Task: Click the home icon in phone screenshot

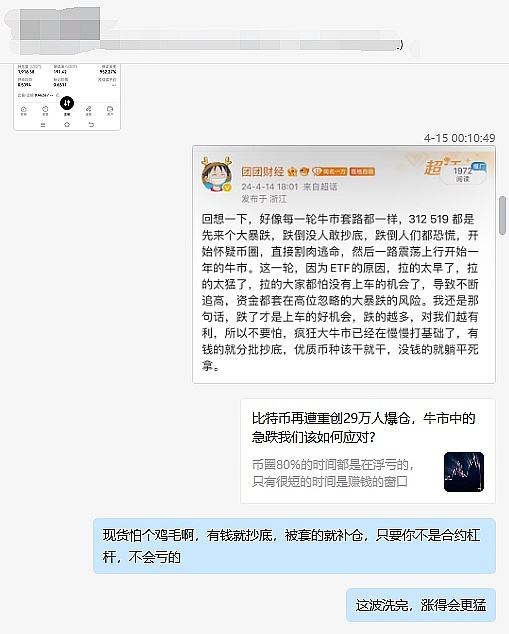Action: 23,110
